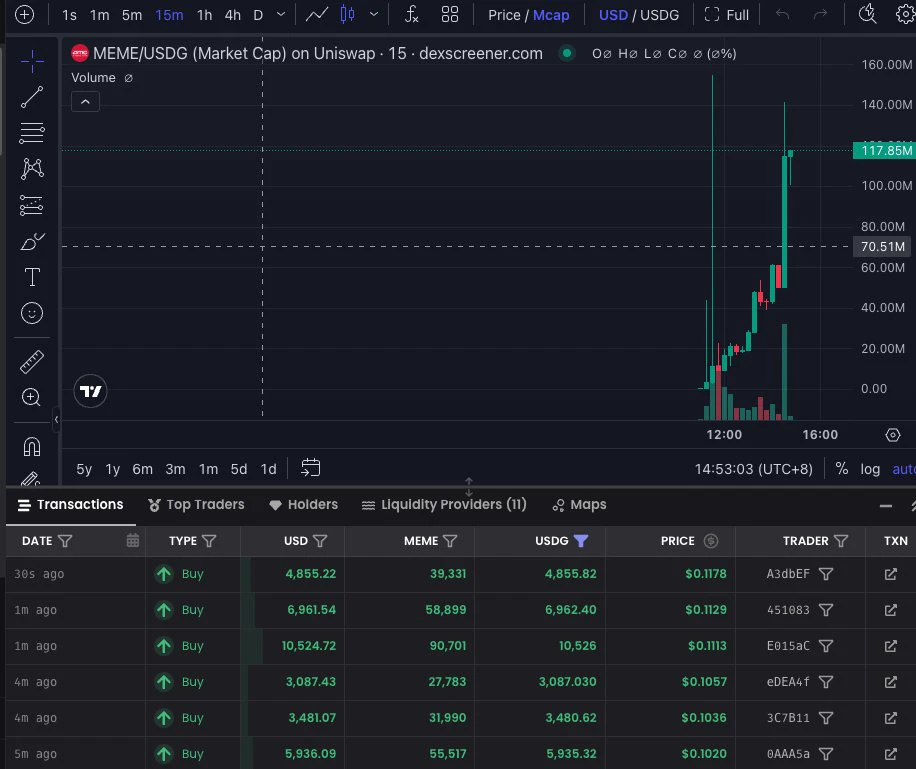Viewport: 916px width, 769px height.
Task: Open the time axis settings gear
Action: click(893, 435)
